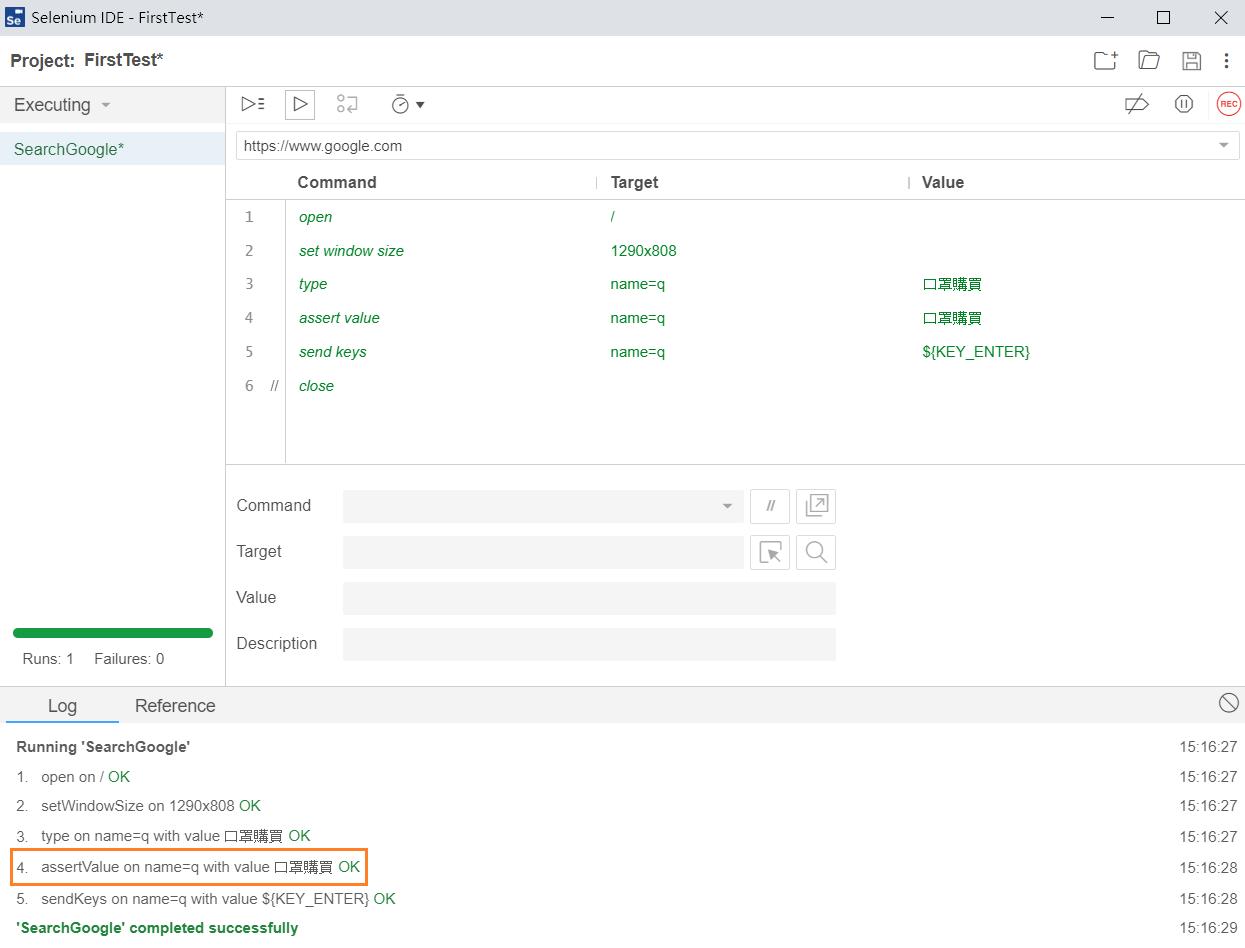Click the '3. type on name=q' log entry

163,836
